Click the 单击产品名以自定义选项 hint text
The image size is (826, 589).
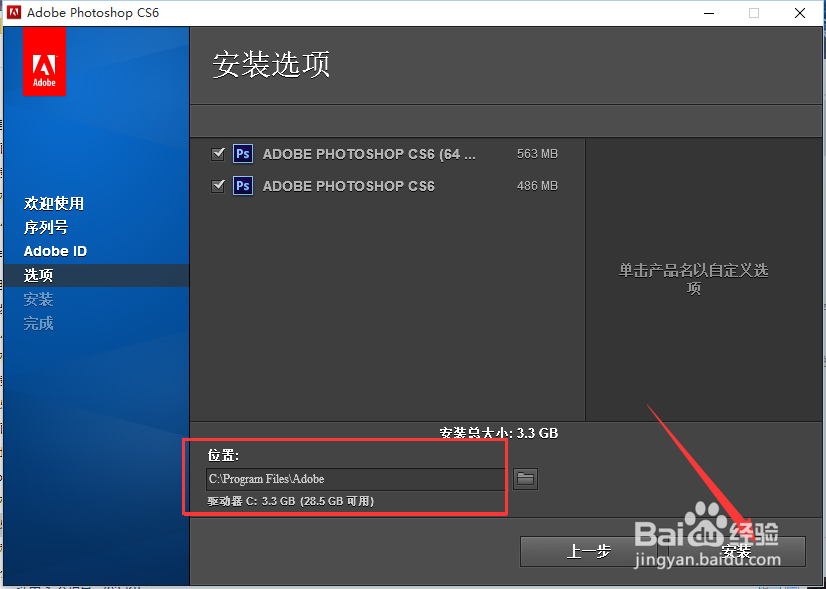tap(693, 279)
